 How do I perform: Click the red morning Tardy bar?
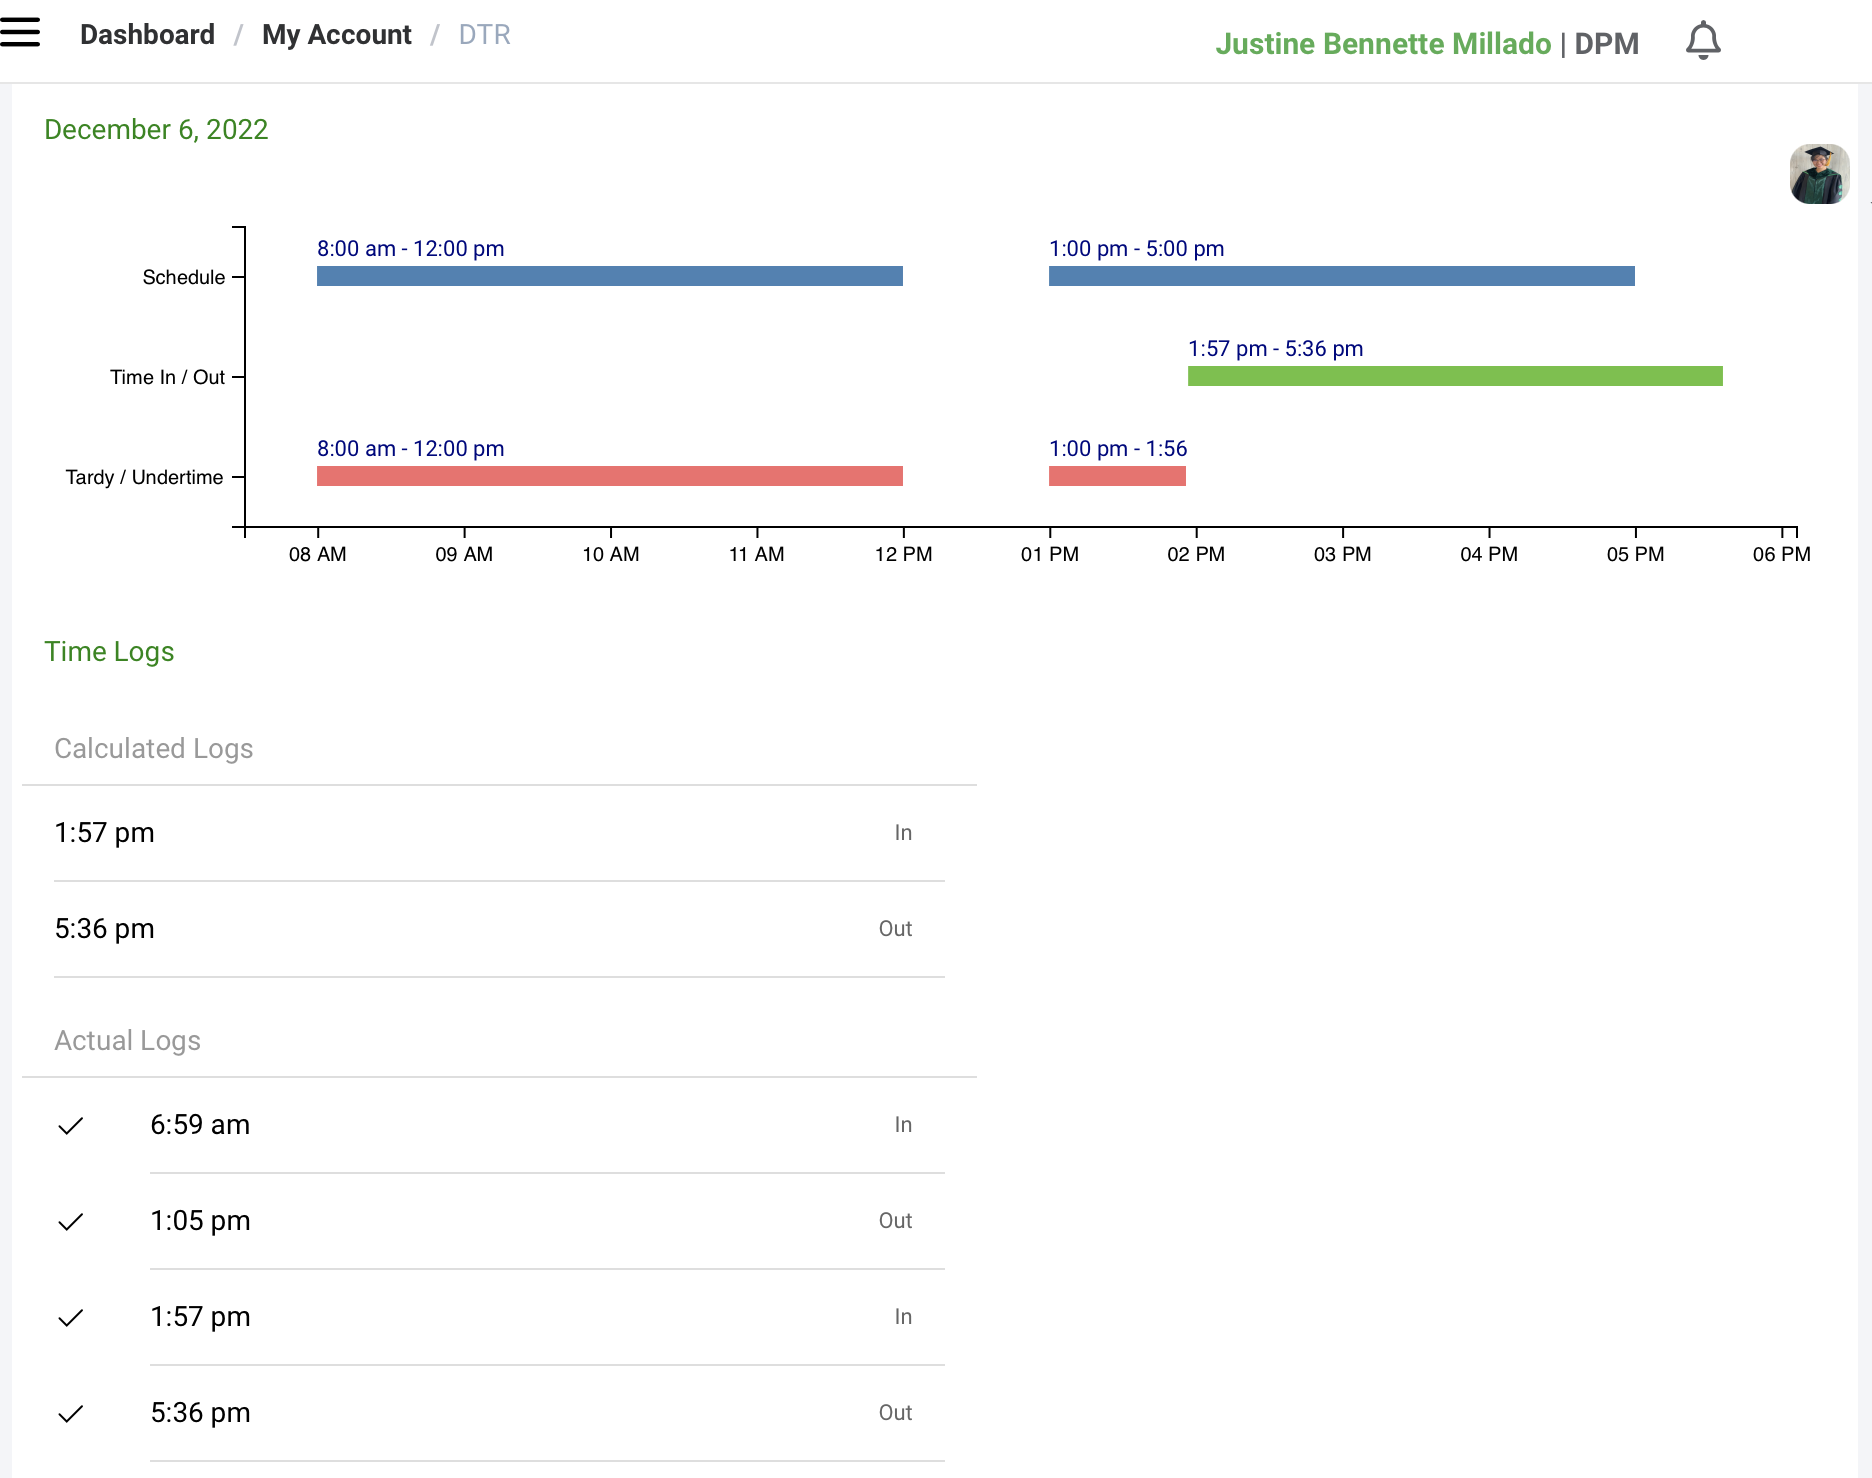pyautogui.click(x=609, y=476)
